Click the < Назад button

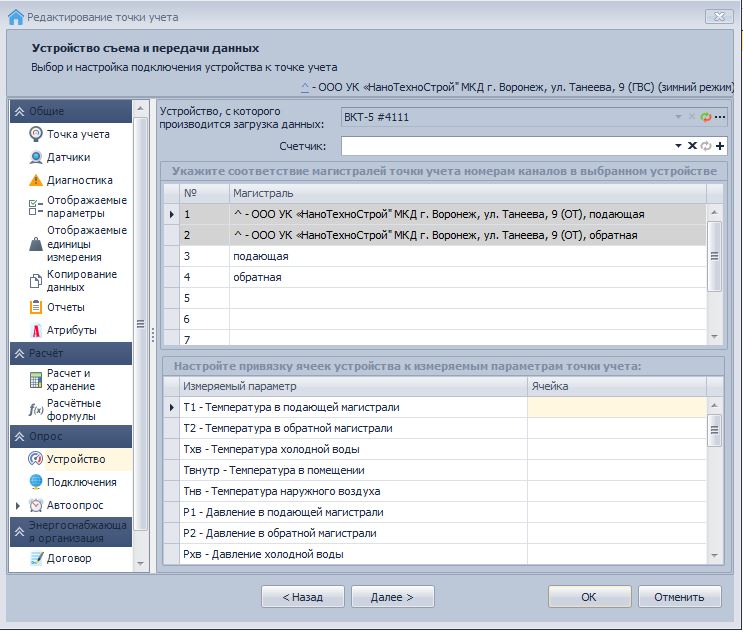(x=303, y=597)
